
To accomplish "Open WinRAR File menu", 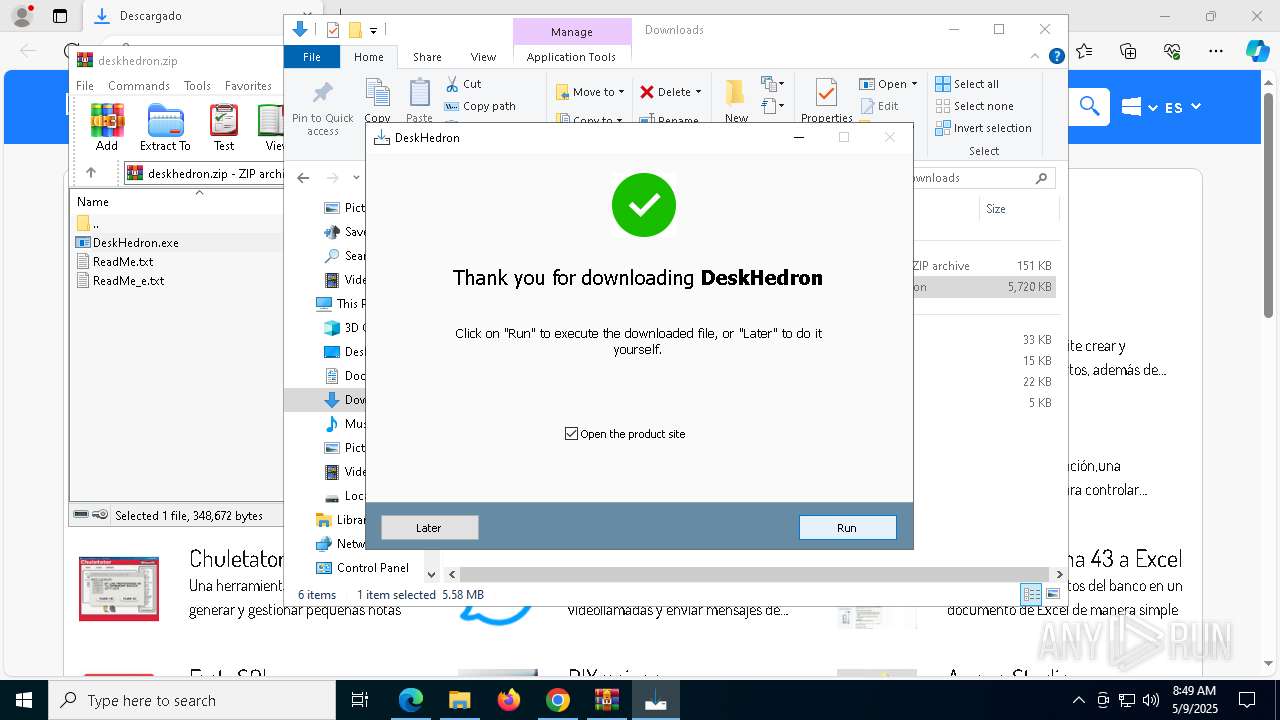I will pyautogui.click(x=85, y=86).
